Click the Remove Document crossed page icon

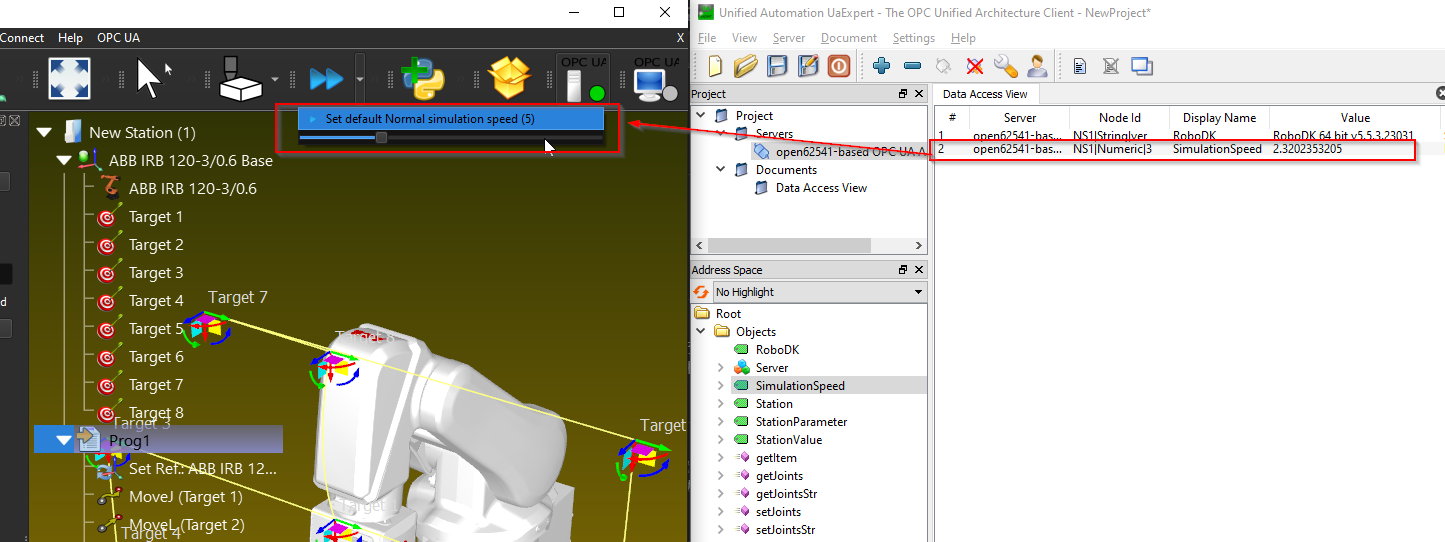(x=1111, y=67)
